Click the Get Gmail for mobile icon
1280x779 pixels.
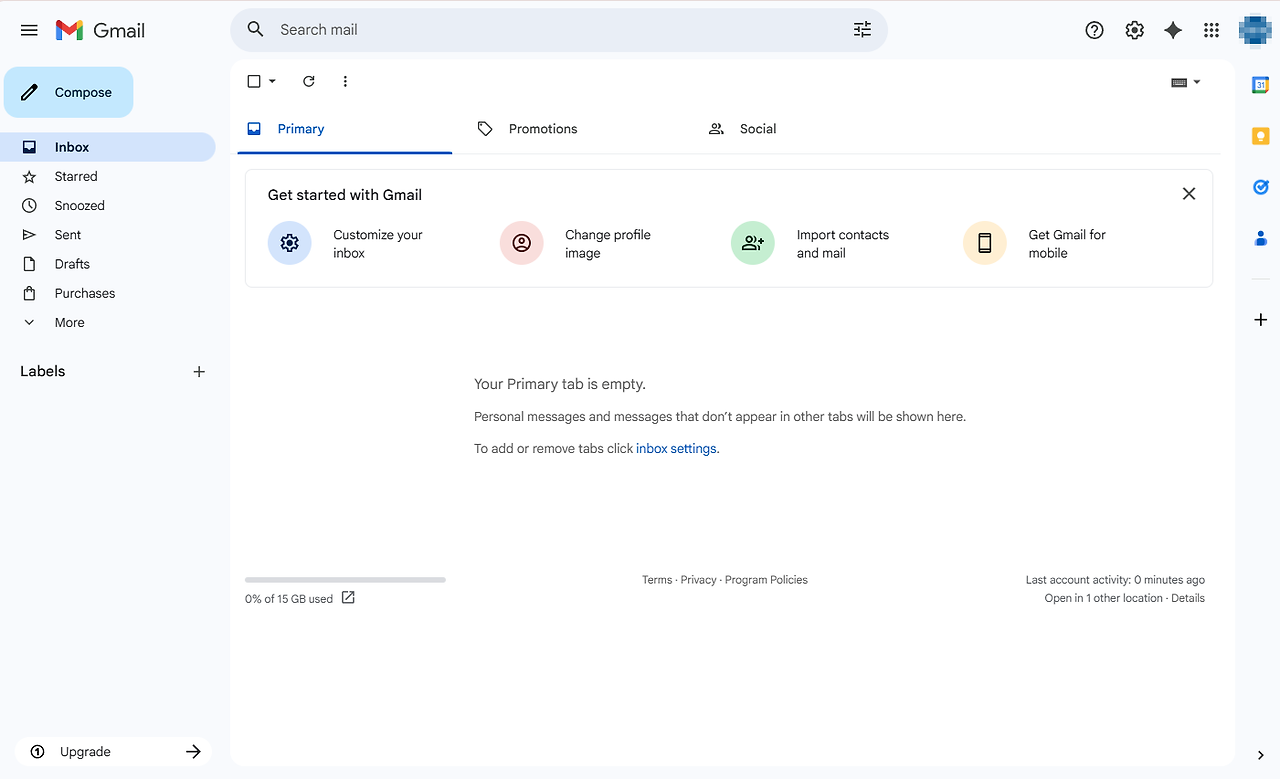985,243
